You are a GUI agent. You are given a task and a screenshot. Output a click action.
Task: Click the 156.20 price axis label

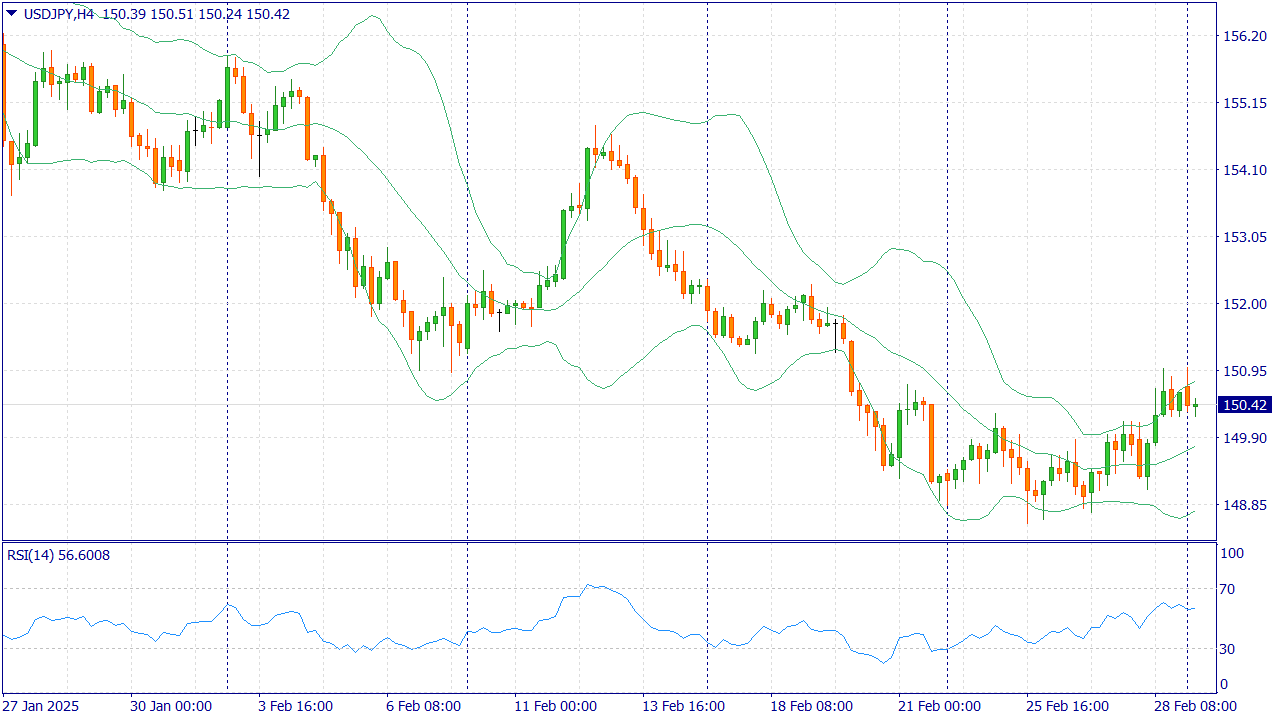[1245, 36]
